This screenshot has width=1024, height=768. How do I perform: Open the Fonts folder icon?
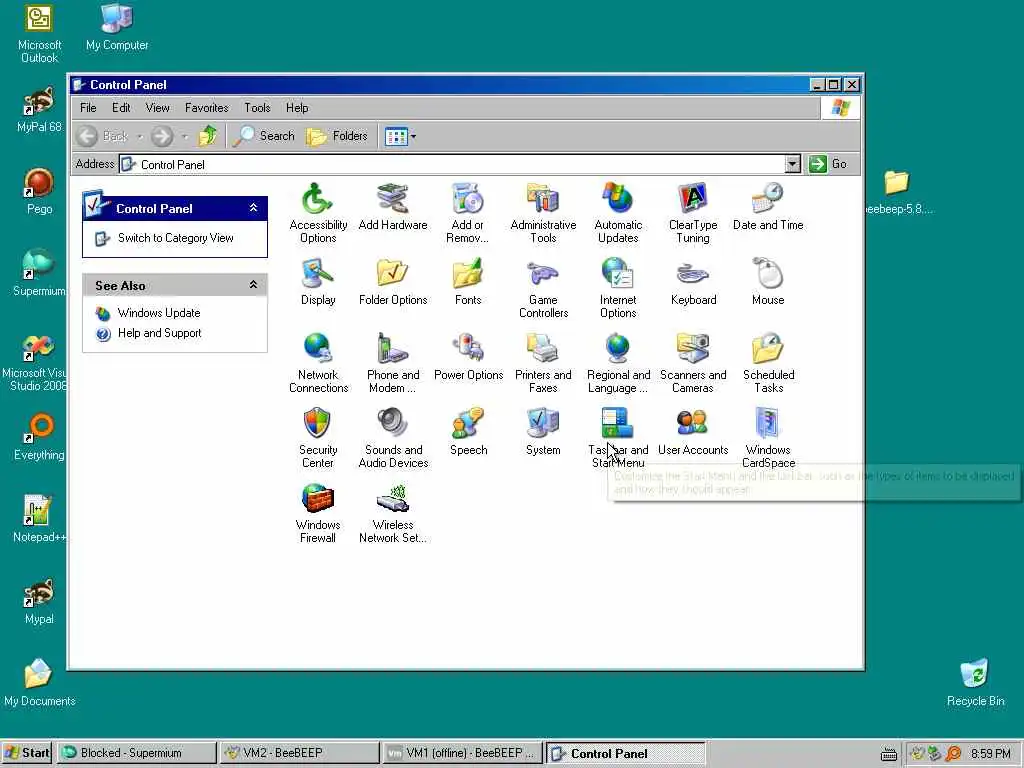tap(468, 281)
